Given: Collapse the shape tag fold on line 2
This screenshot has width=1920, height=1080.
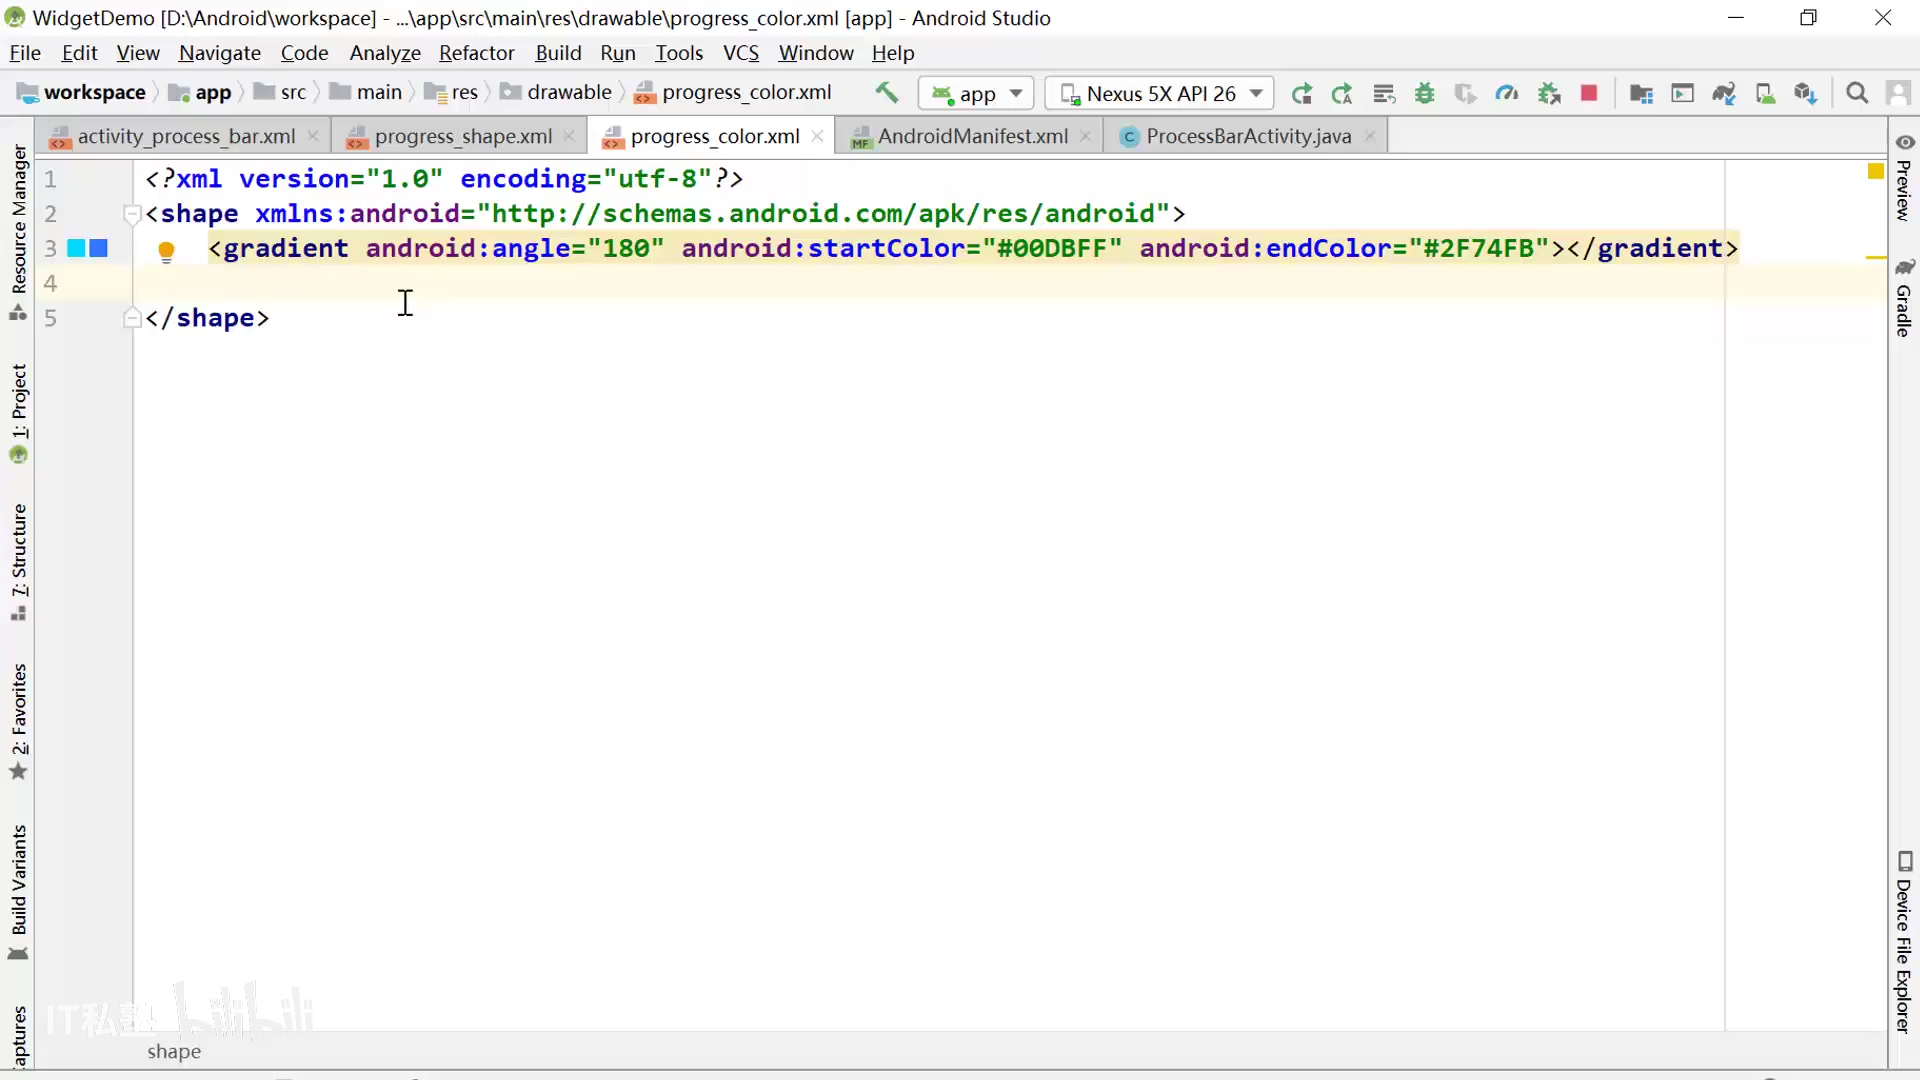Looking at the screenshot, I should [131, 214].
